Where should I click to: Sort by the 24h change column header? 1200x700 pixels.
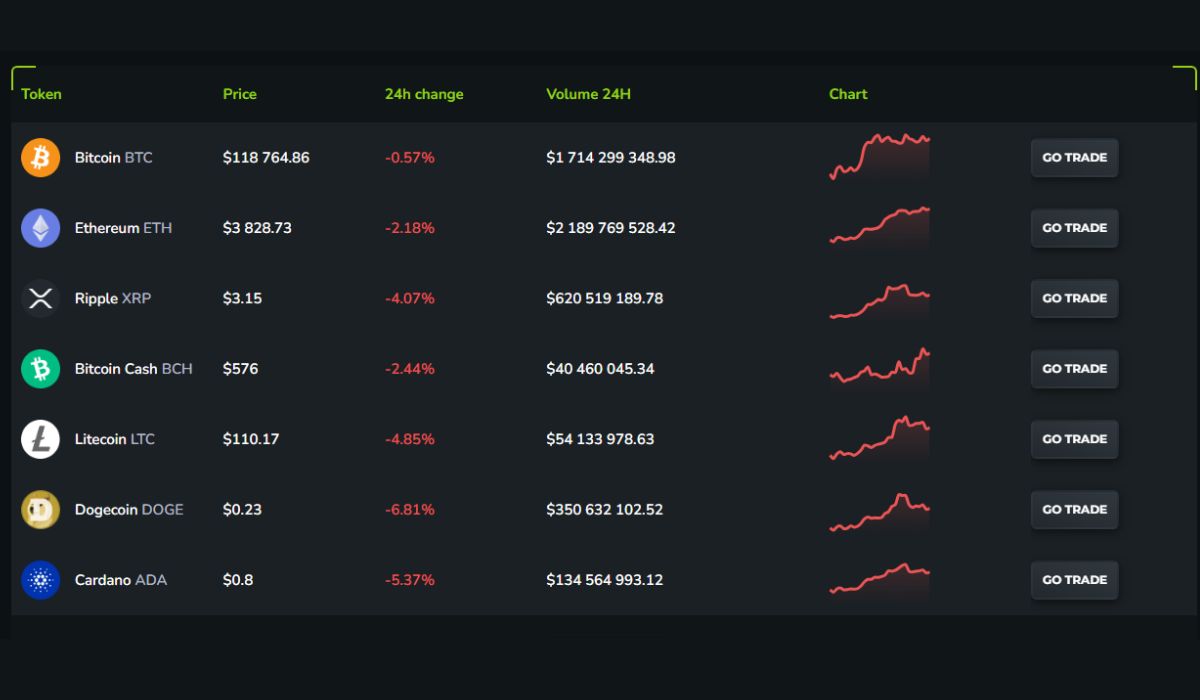[x=422, y=93]
